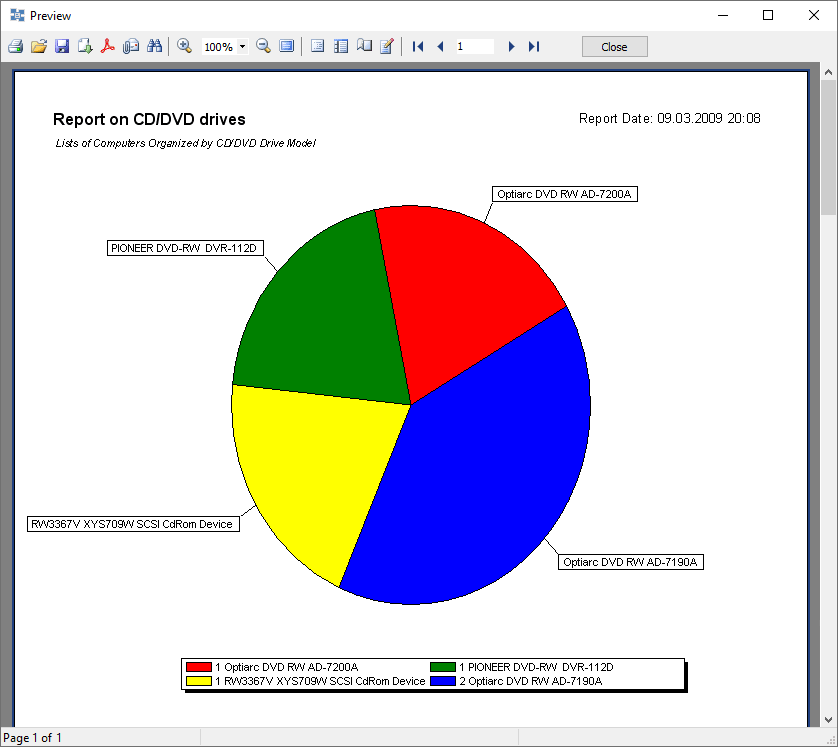Maximize the Preview window
Viewport: 838px width, 747px height.
tap(768, 15)
